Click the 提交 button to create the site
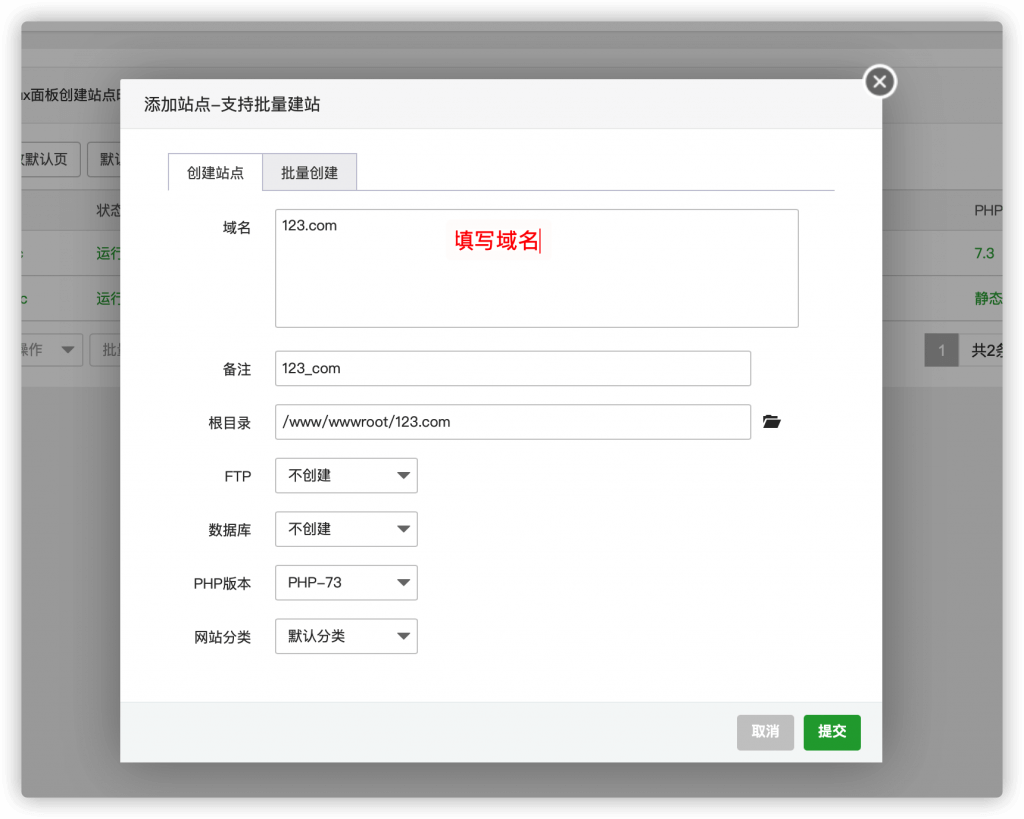Screen dimensions: 1024x819 pos(831,732)
